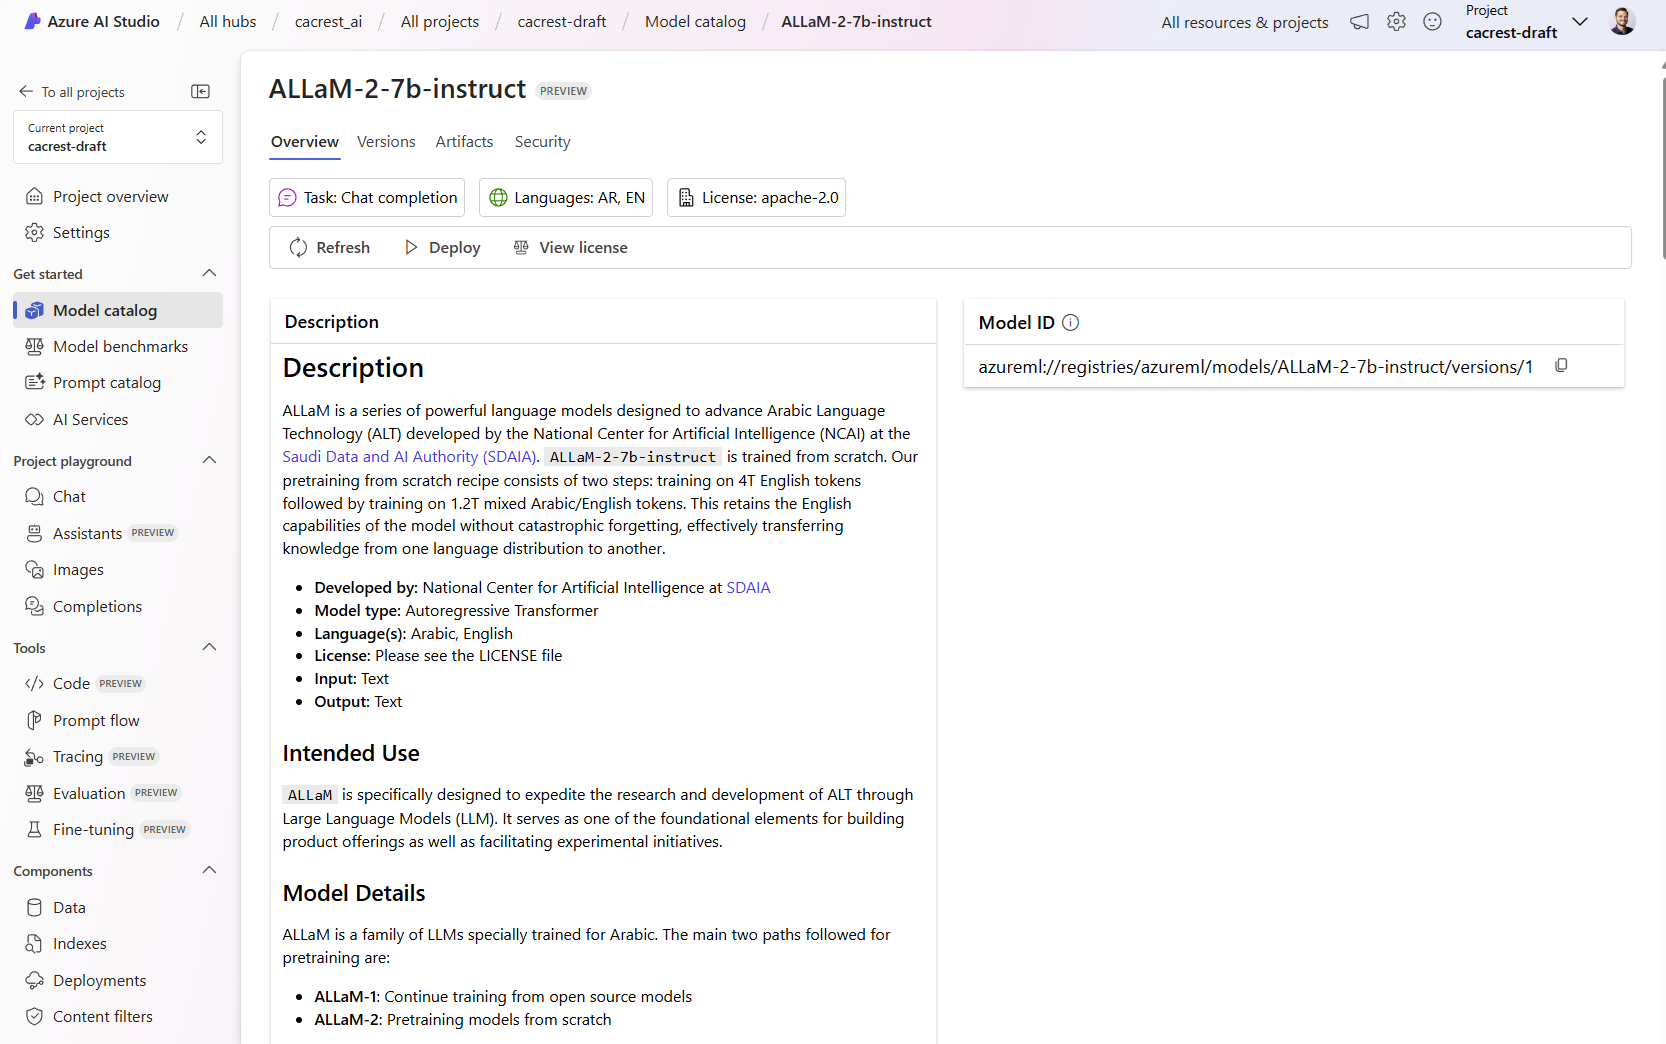This screenshot has height=1044, width=1666.
Task: Copy the Model ID to clipboard
Action: (1561, 366)
